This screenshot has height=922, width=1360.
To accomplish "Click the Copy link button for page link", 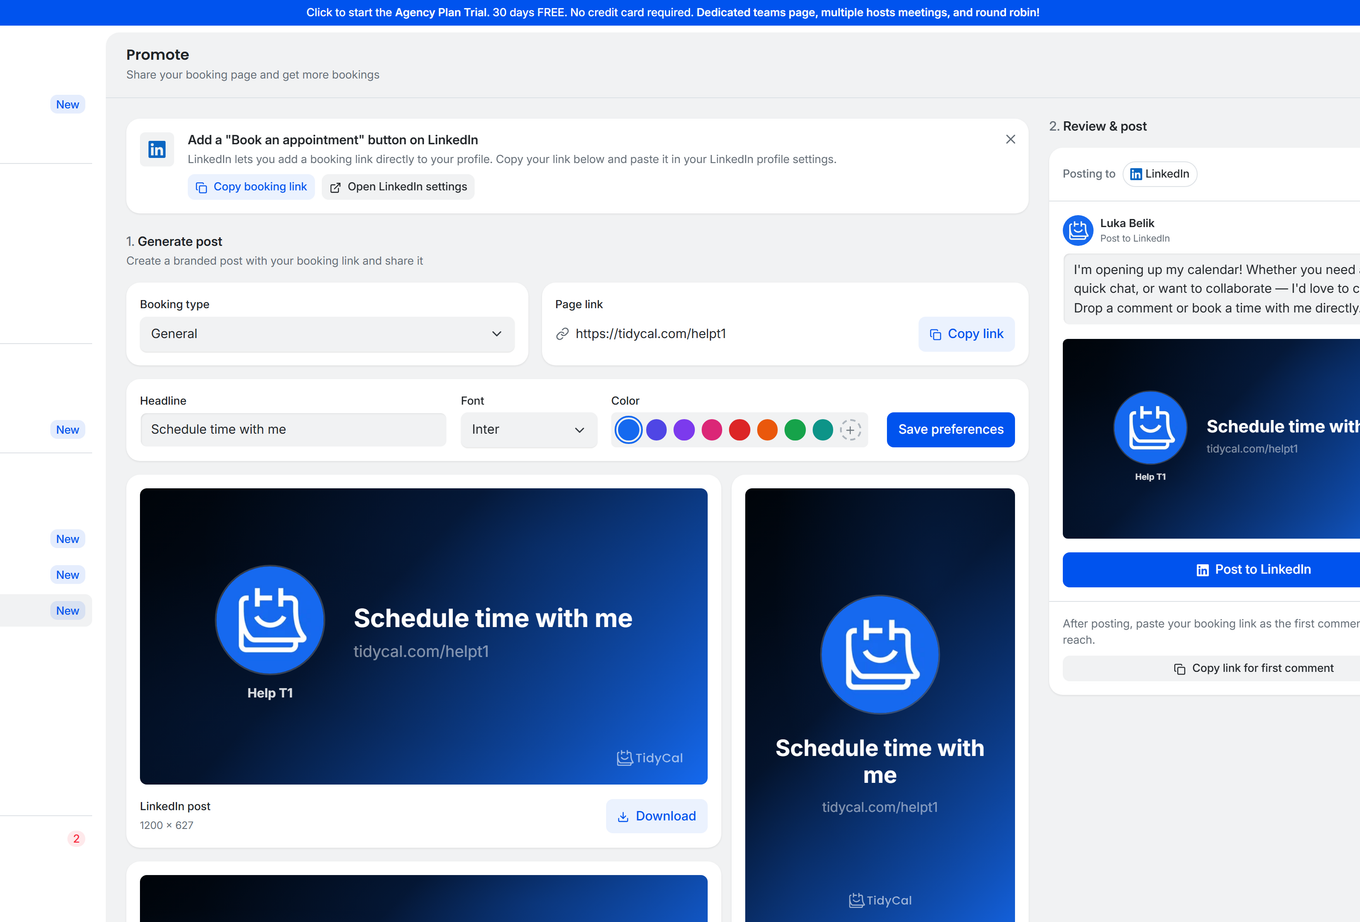I will (x=966, y=334).
